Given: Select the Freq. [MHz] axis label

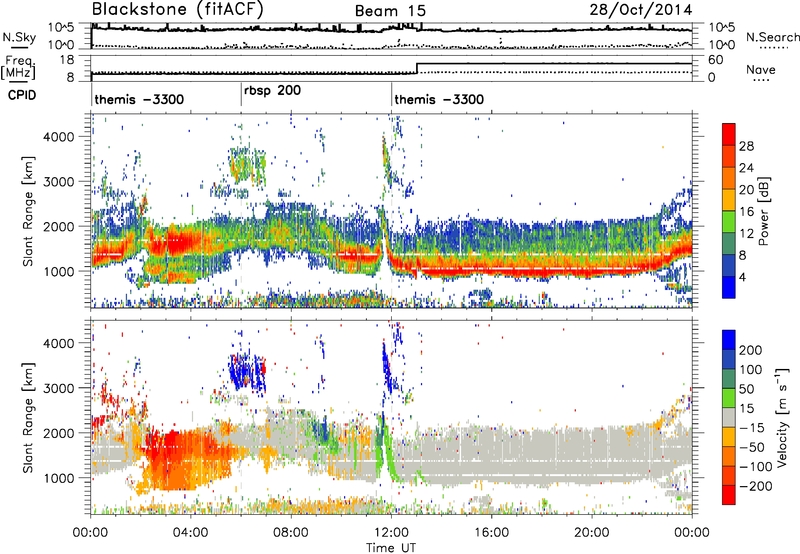Looking at the screenshot, I should 19,68.
